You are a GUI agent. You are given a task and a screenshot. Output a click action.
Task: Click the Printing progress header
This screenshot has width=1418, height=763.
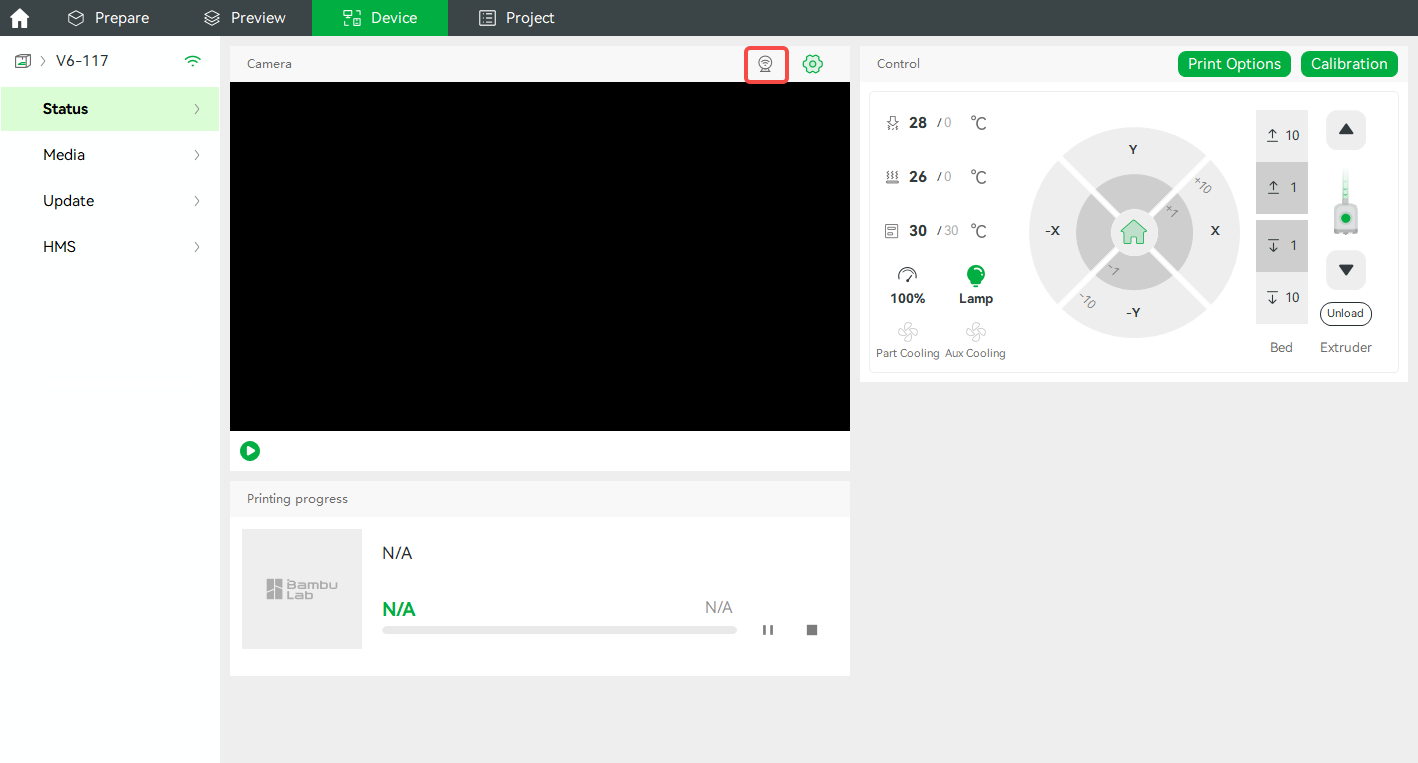[x=298, y=499]
